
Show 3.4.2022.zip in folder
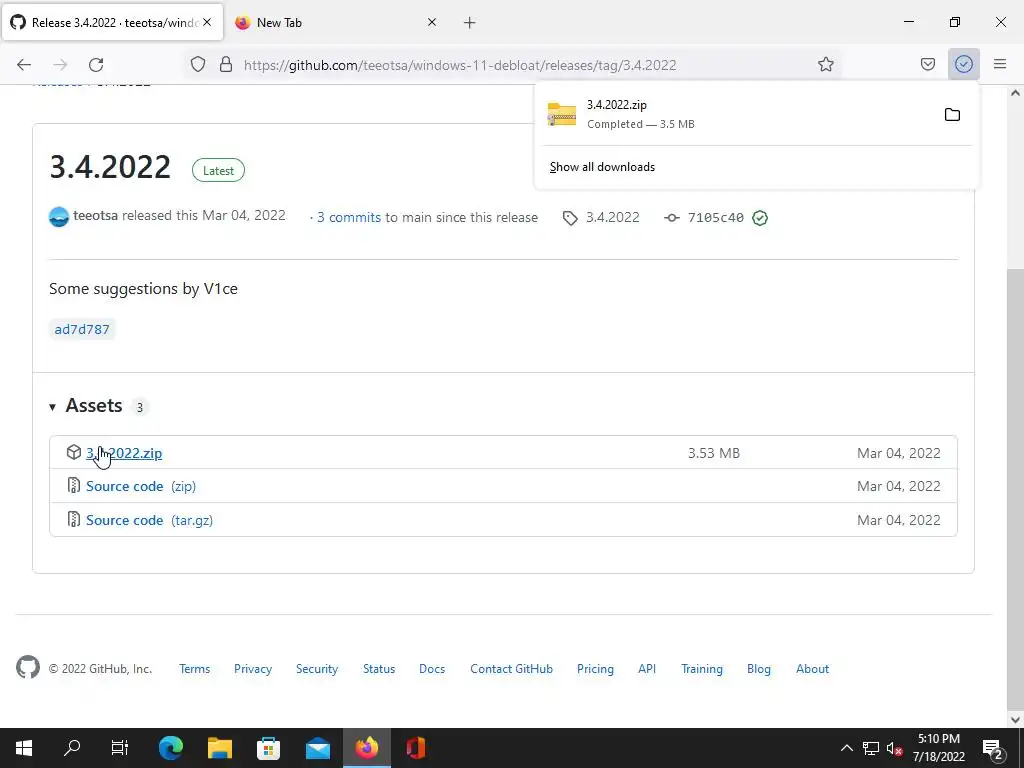pyautogui.click(x=952, y=115)
